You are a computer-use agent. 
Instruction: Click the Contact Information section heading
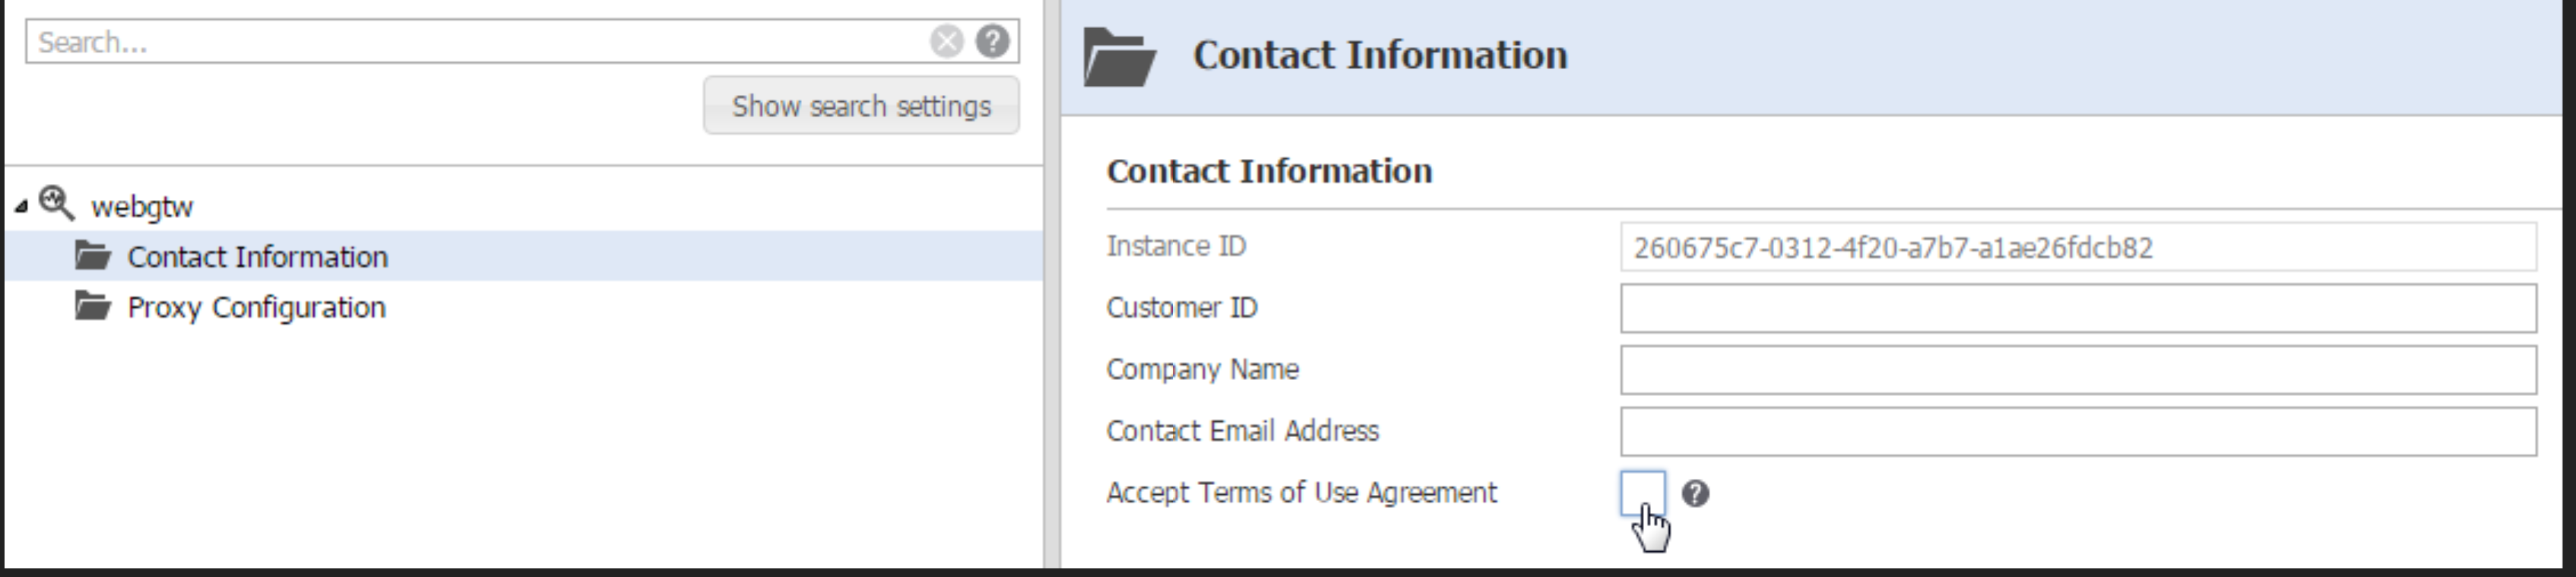pos(1269,171)
